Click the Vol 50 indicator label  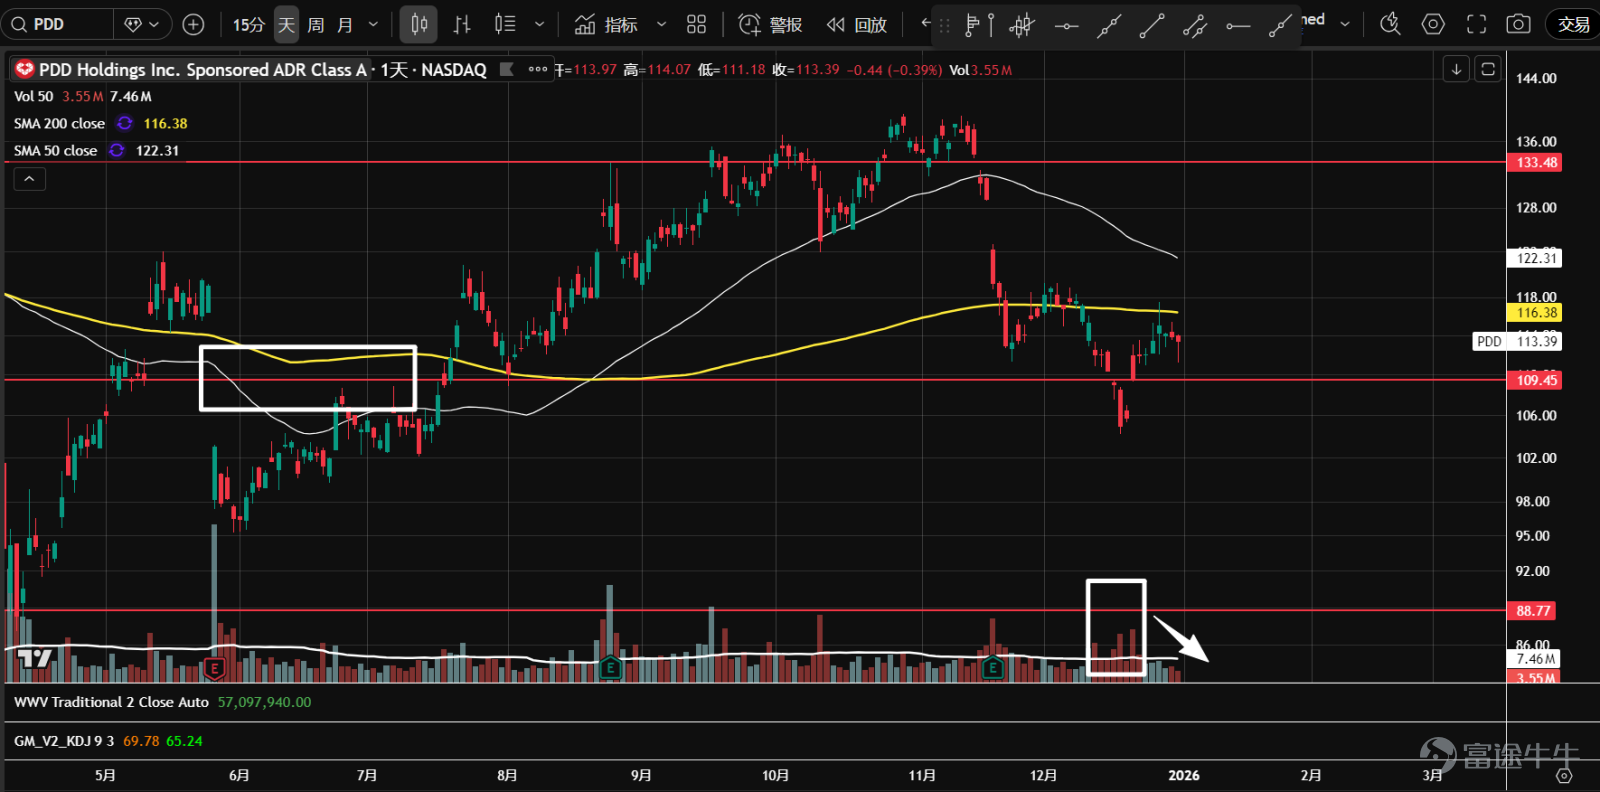[x=33, y=97]
